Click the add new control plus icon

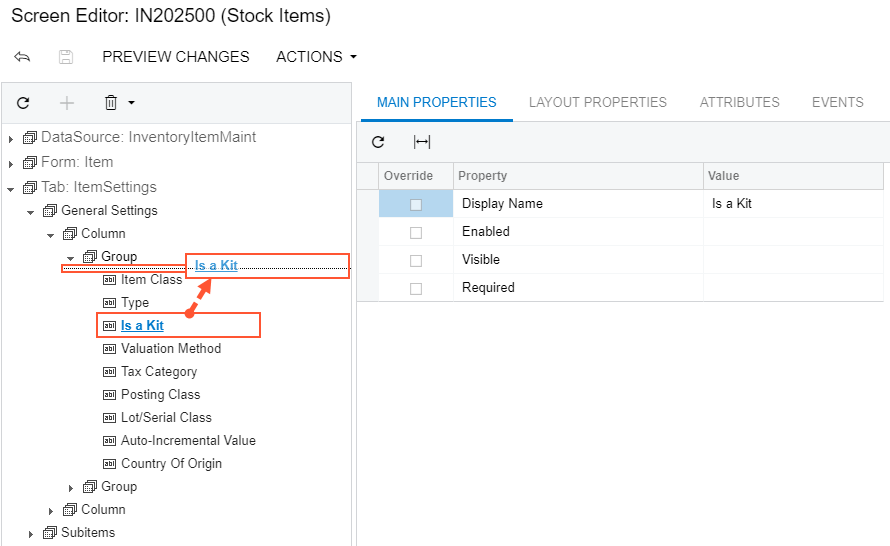click(67, 102)
